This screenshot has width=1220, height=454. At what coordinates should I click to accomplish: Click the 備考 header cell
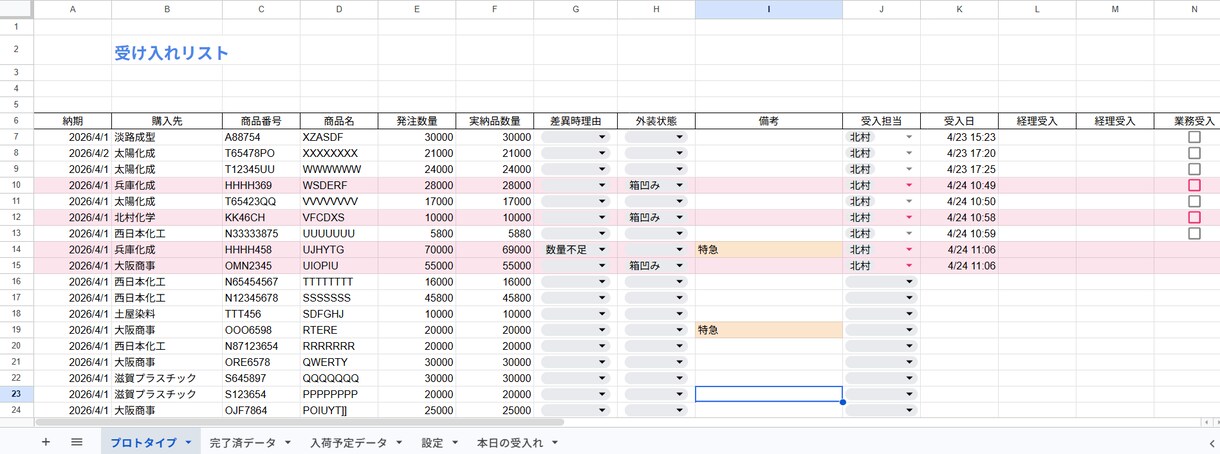[768, 121]
